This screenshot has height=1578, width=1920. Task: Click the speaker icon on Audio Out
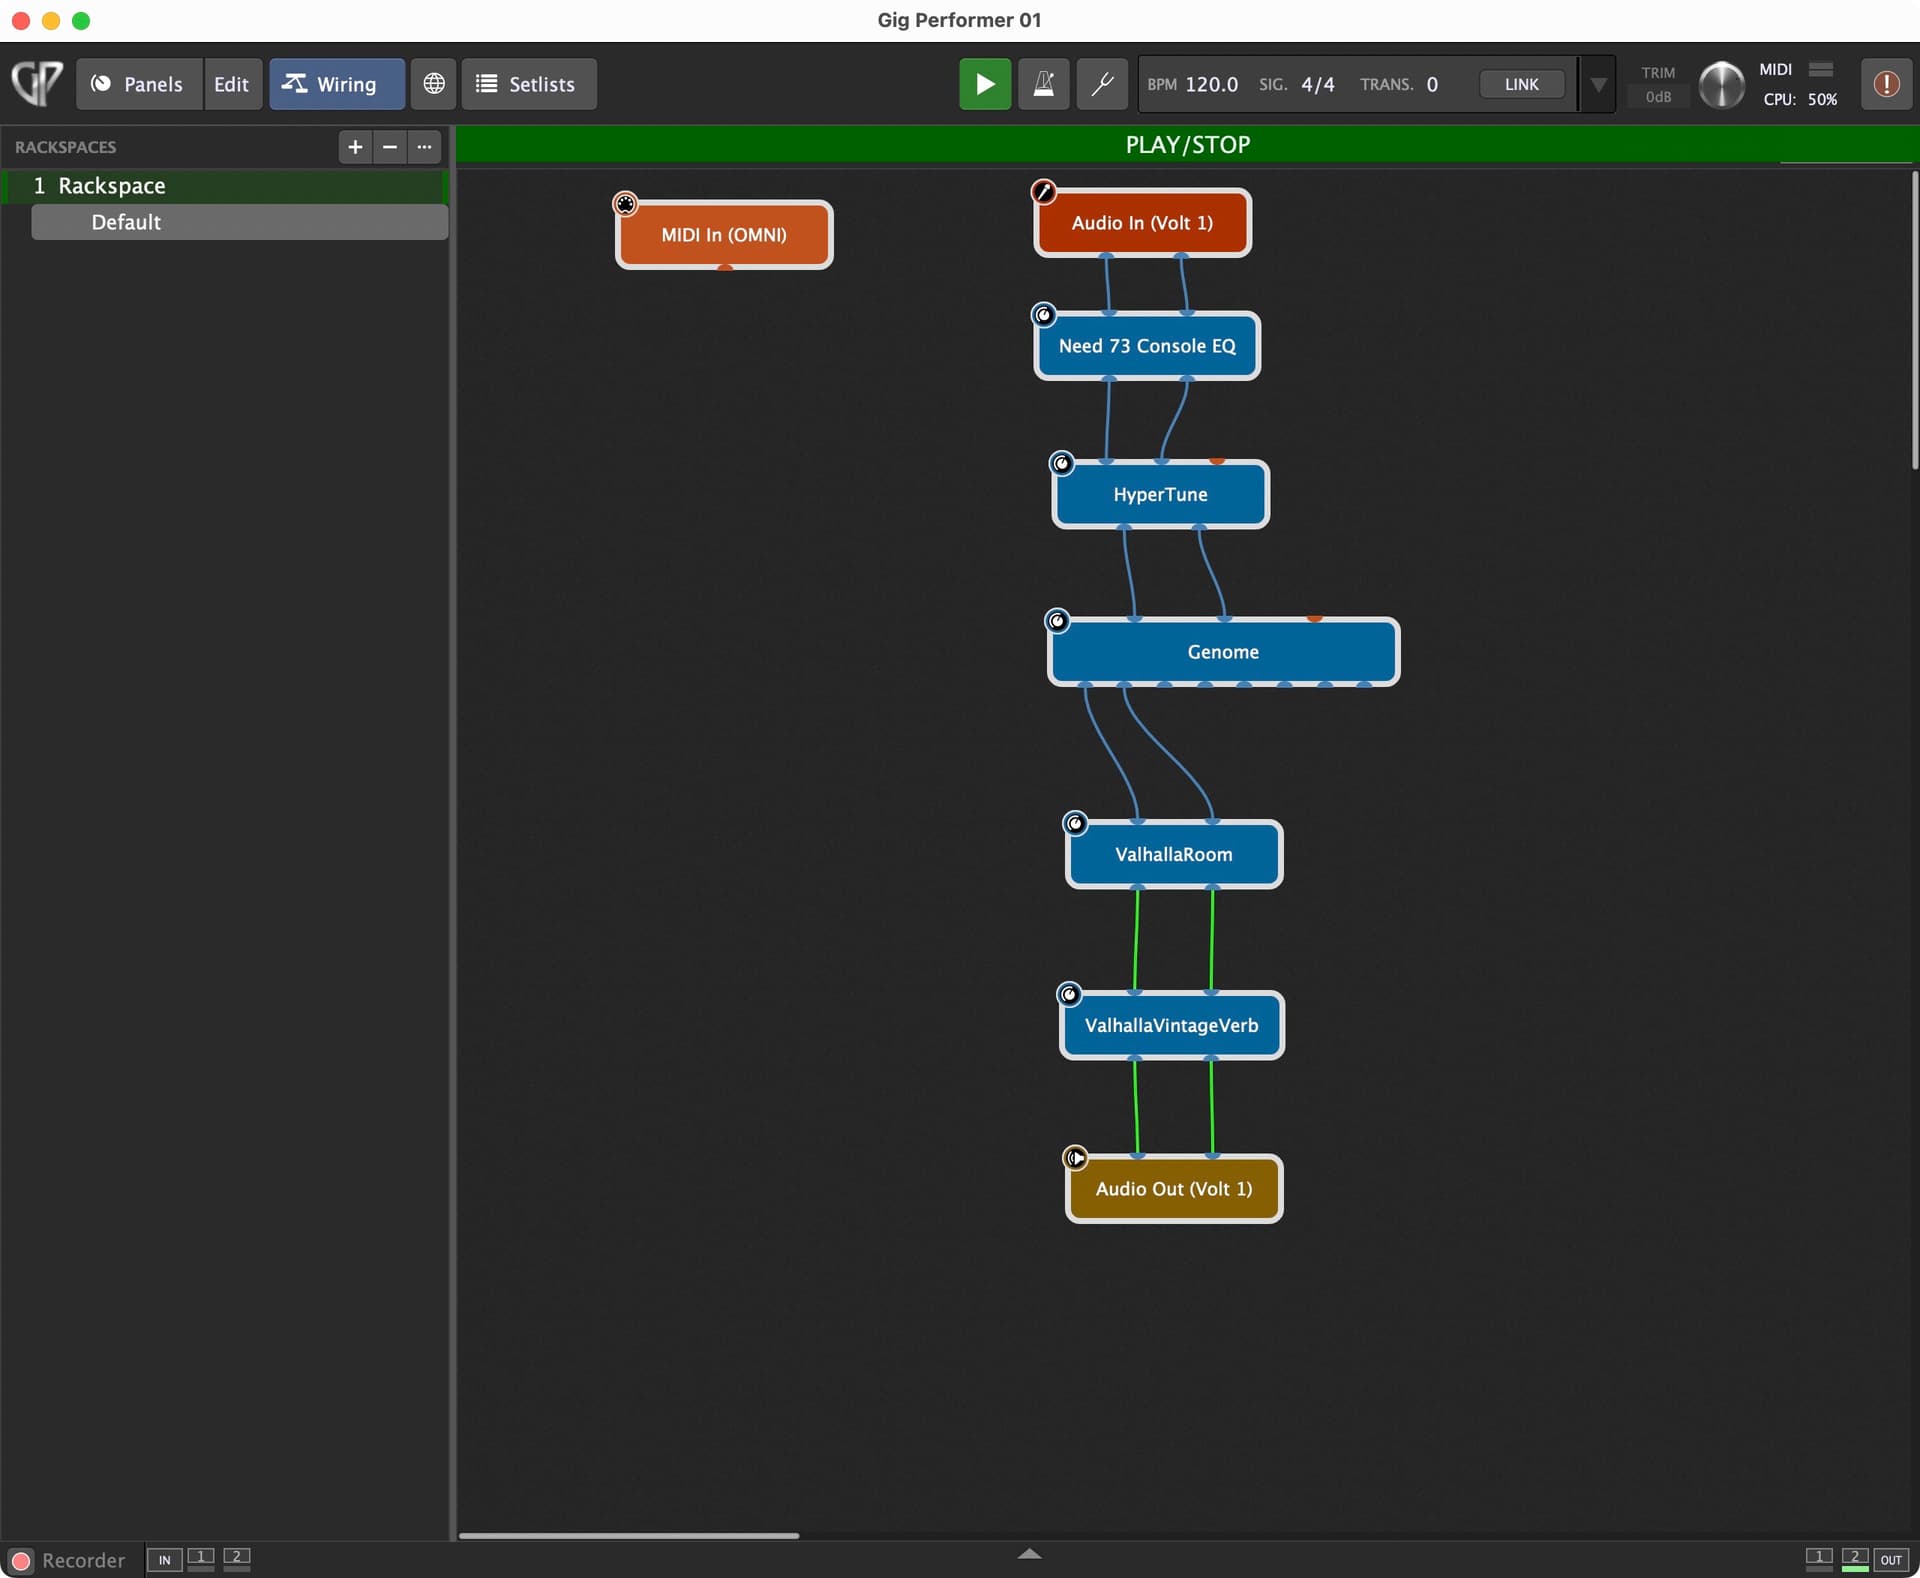[1075, 1158]
